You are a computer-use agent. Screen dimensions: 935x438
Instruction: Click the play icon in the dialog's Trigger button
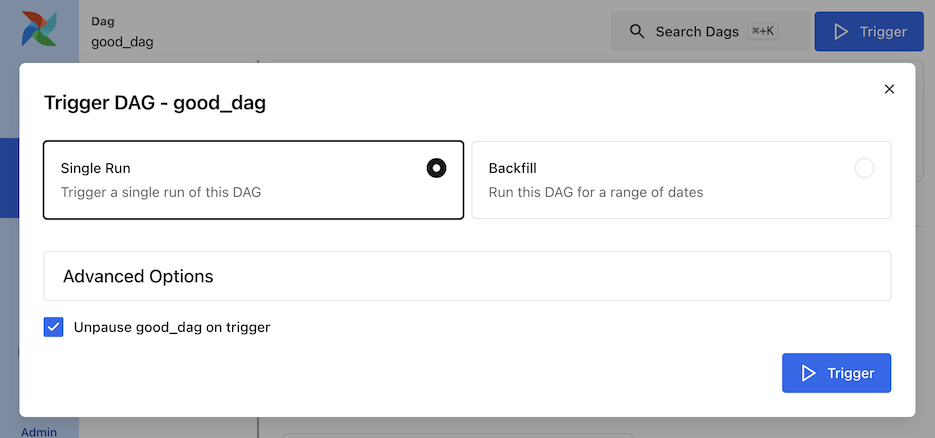click(x=808, y=373)
